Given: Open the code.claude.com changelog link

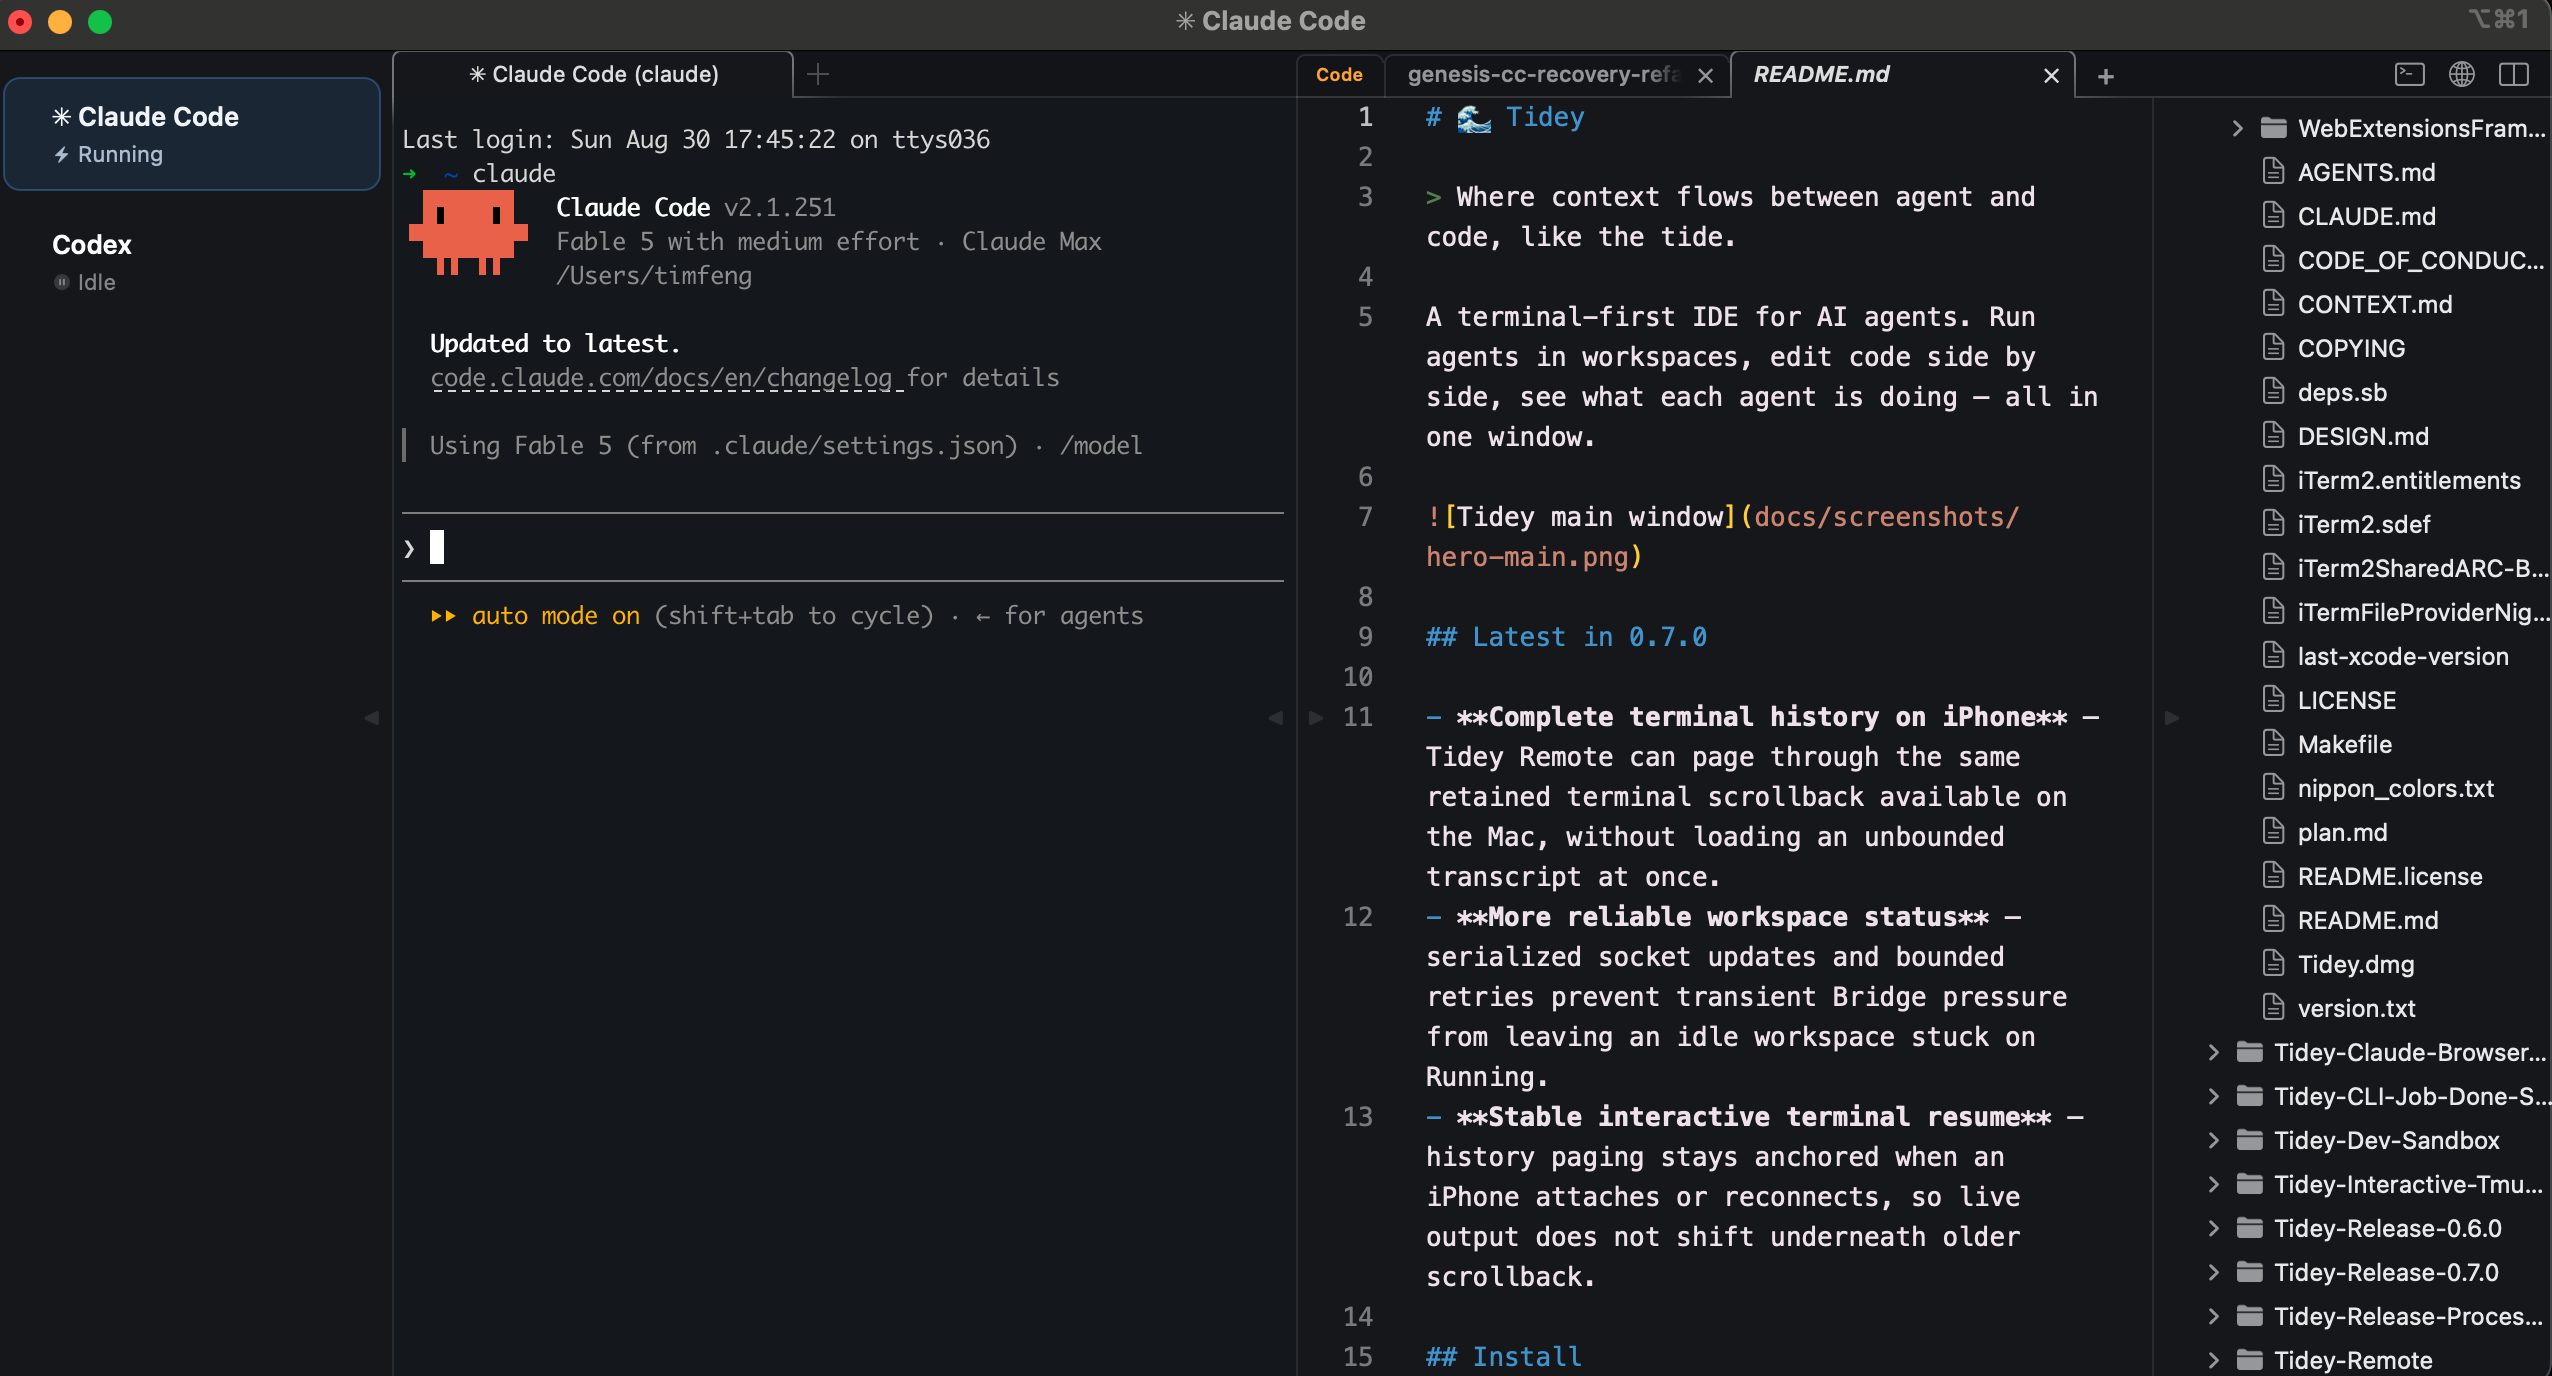Looking at the screenshot, I should [660, 378].
